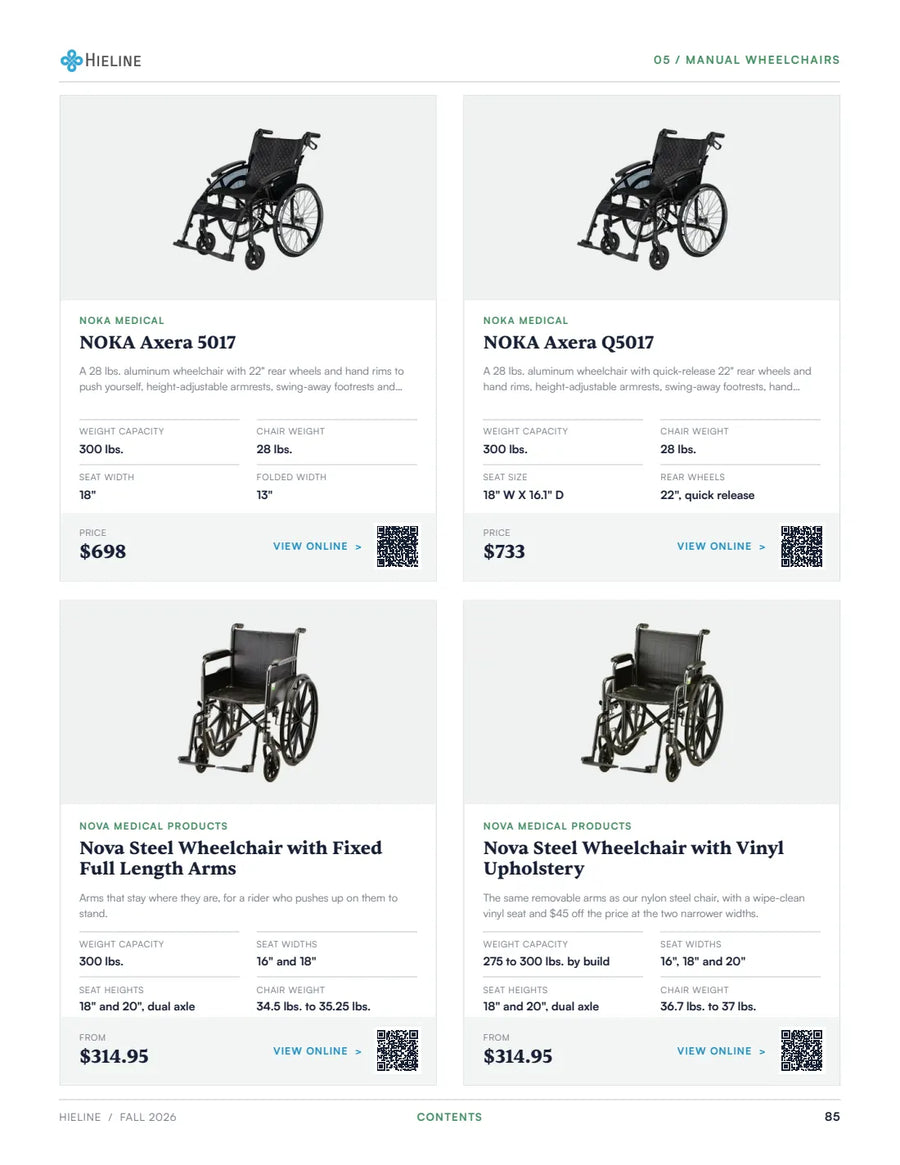
Task: Click the Hieline logo icon
Action: pyautogui.click(x=71, y=60)
